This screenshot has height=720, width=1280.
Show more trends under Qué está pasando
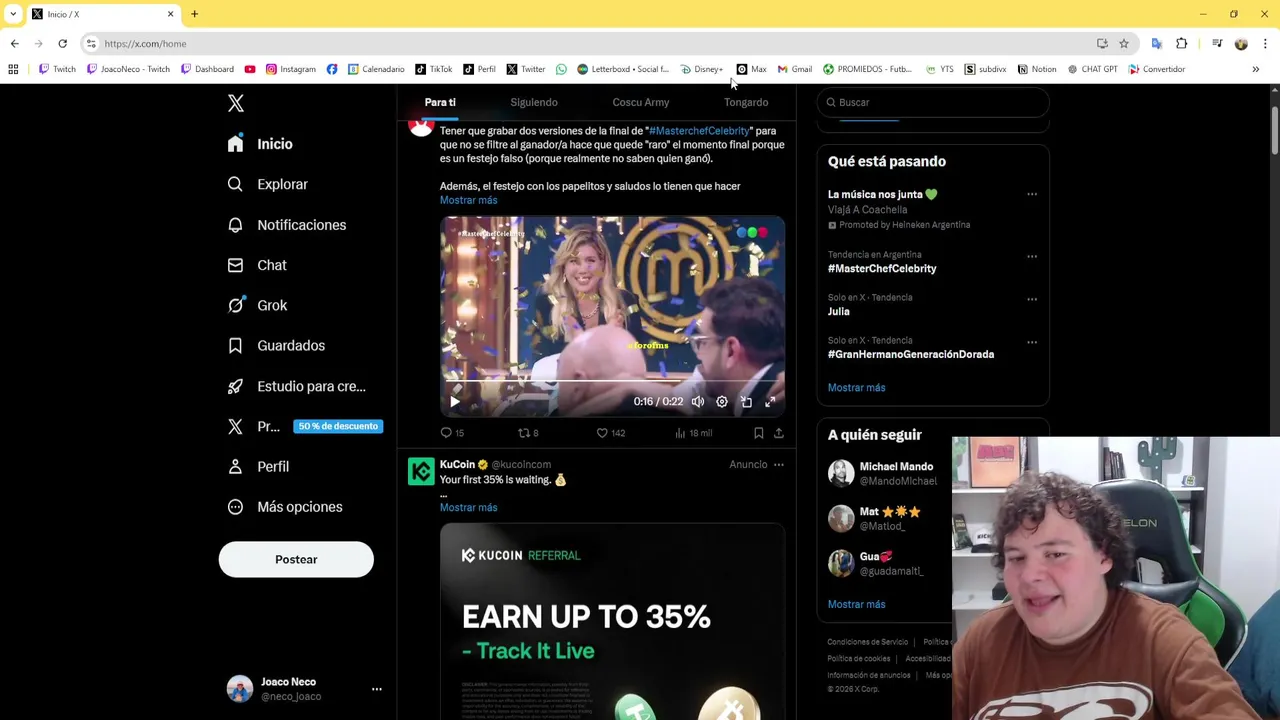856,387
